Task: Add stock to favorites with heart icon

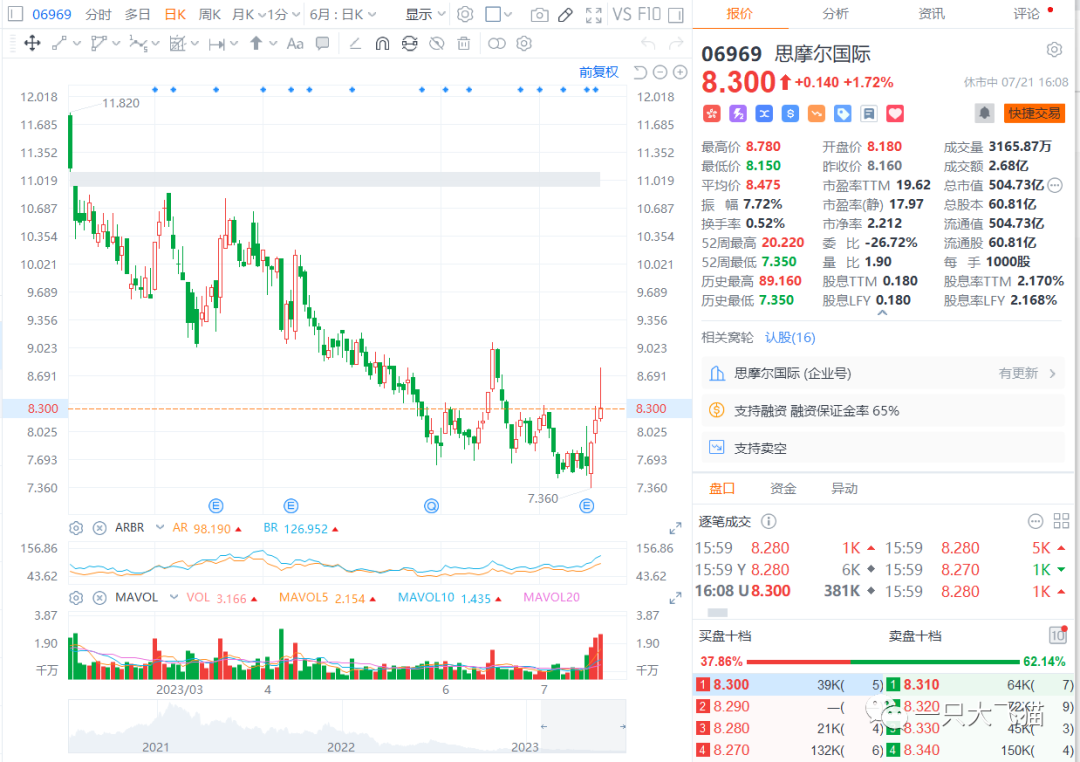Action: [x=895, y=114]
